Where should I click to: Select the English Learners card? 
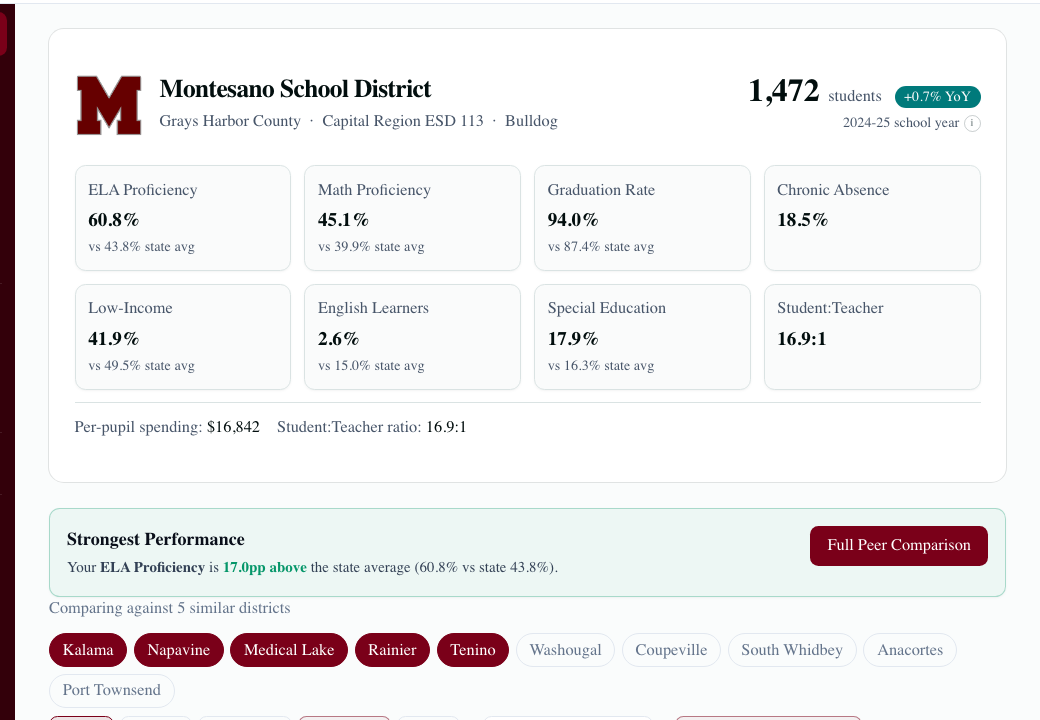point(413,337)
